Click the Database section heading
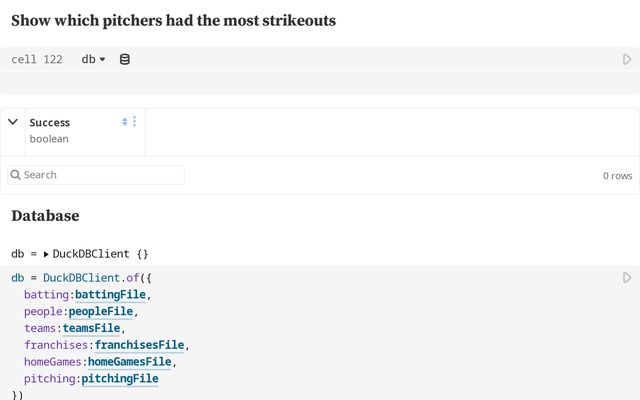This screenshot has width=640, height=400. point(45,215)
